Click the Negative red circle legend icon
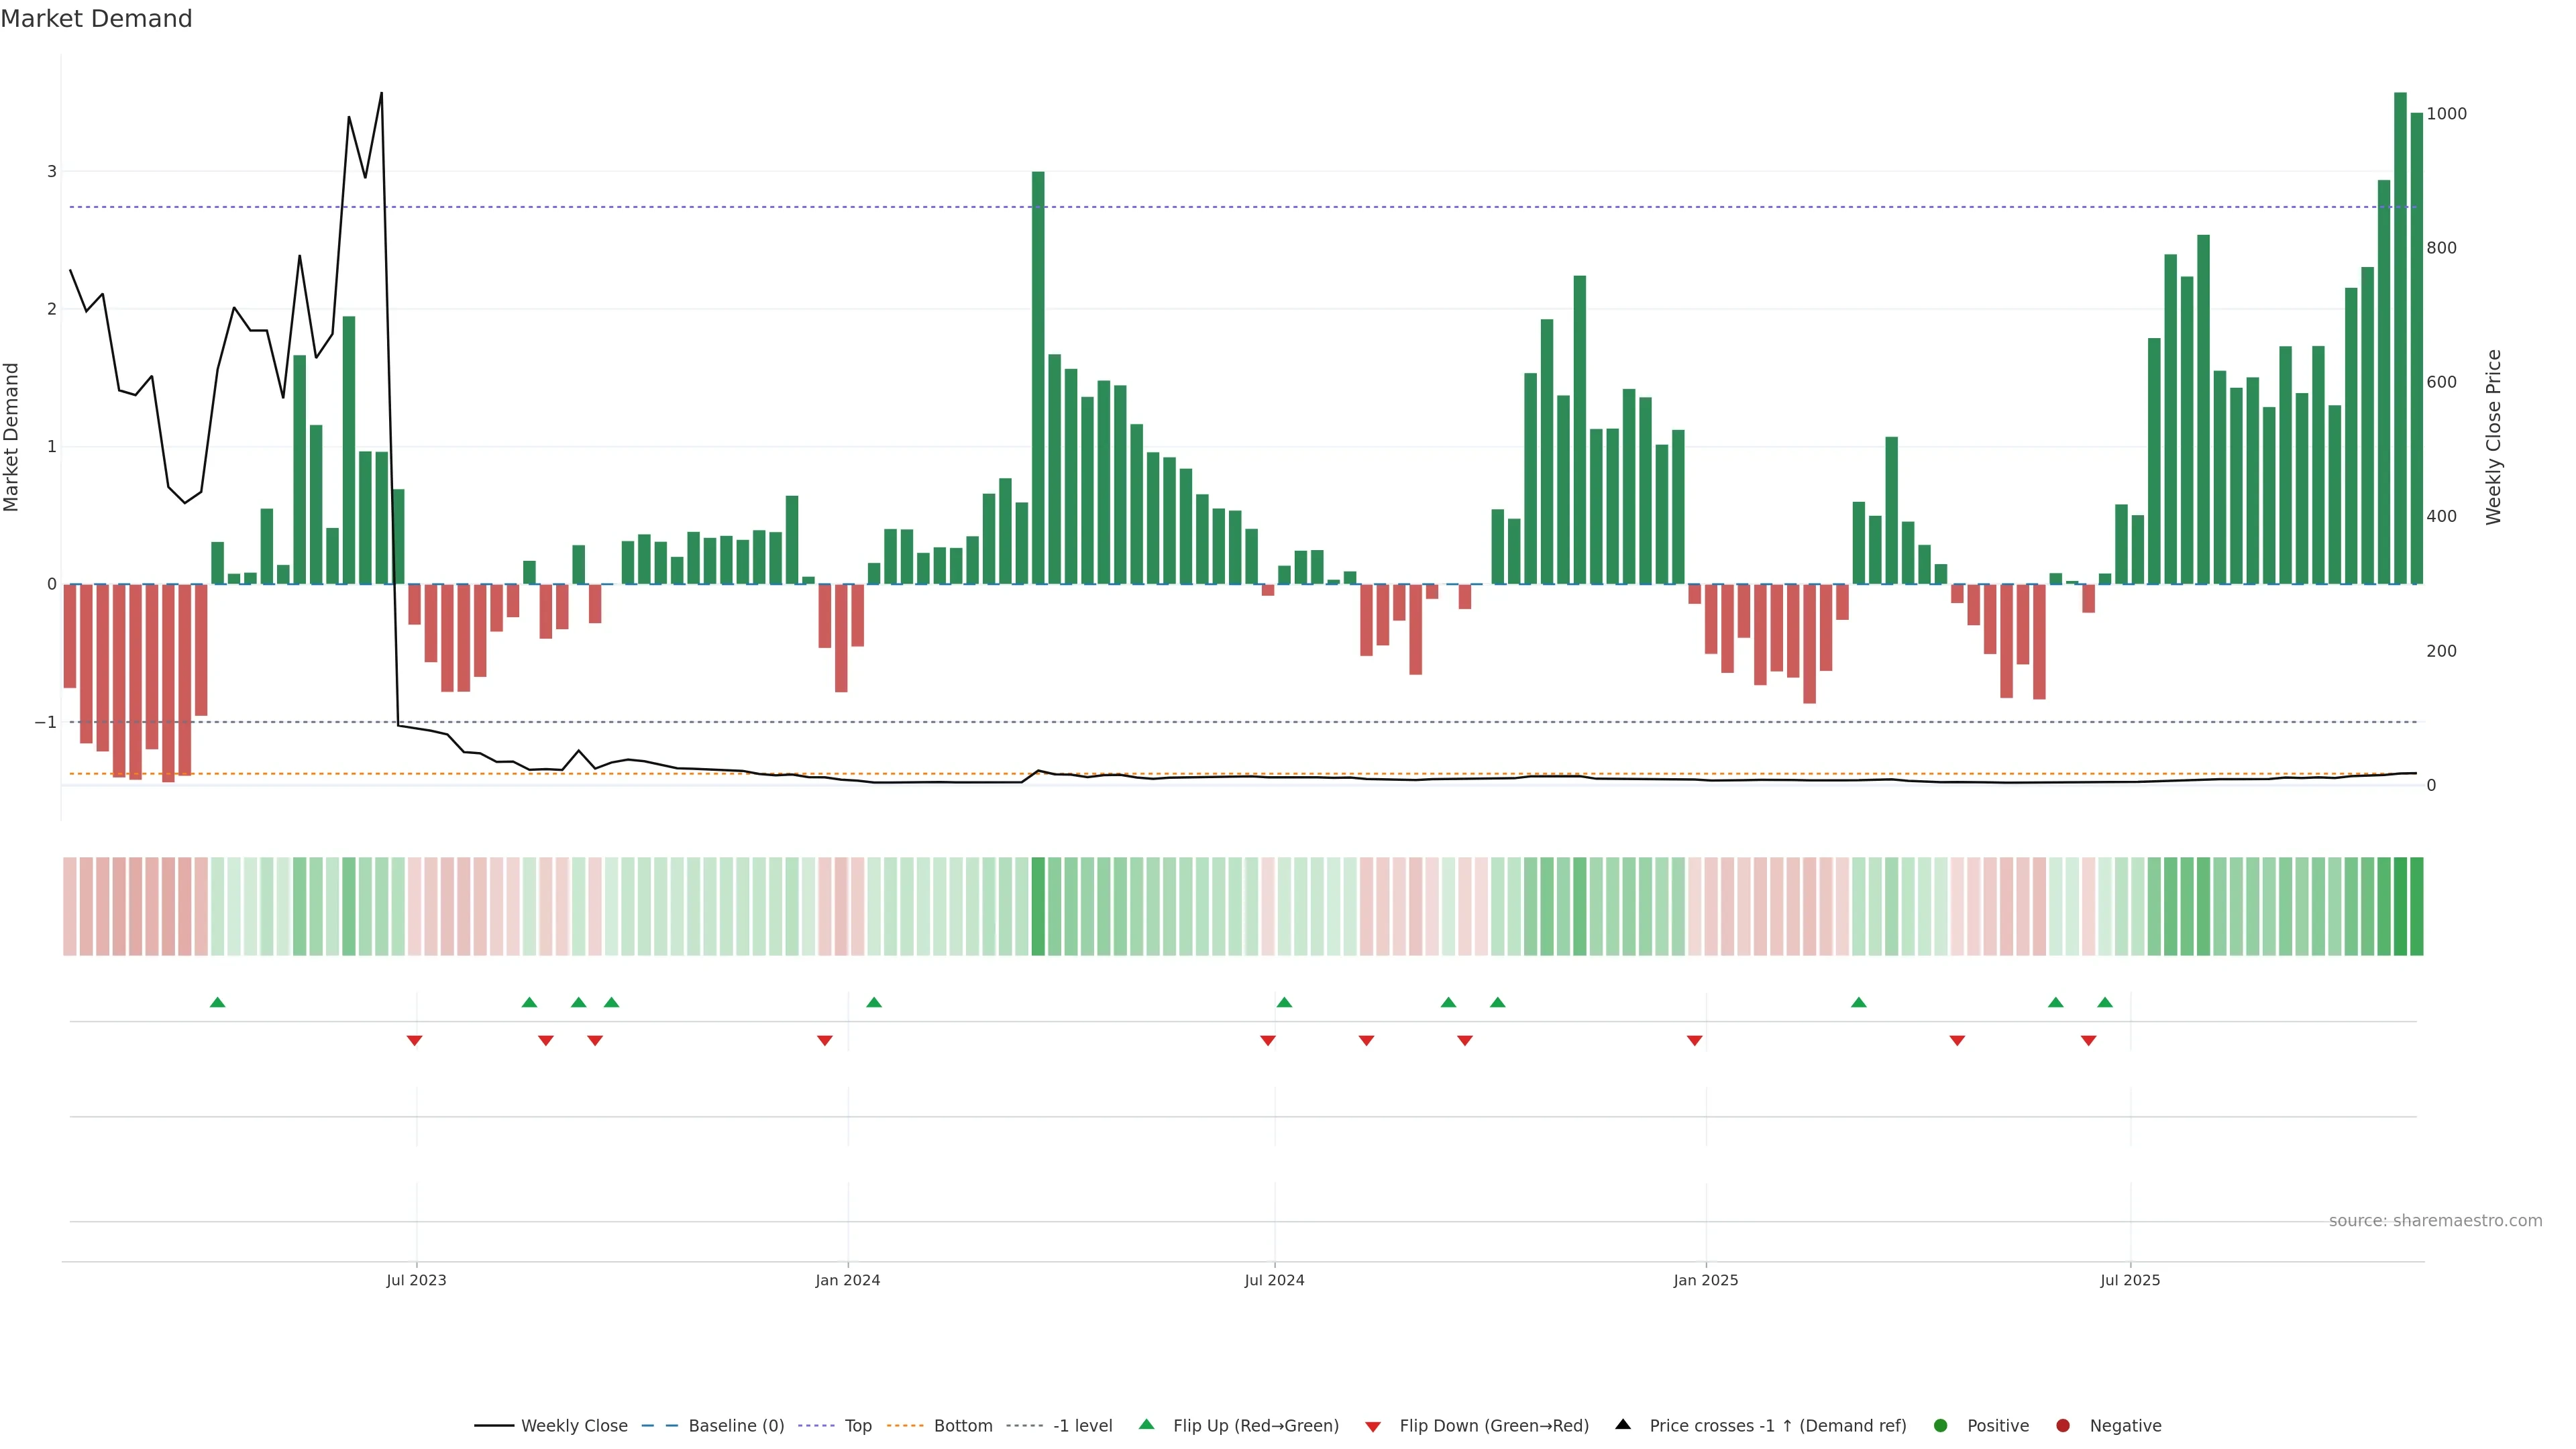2576x1449 pixels. click(2063, 1425)
